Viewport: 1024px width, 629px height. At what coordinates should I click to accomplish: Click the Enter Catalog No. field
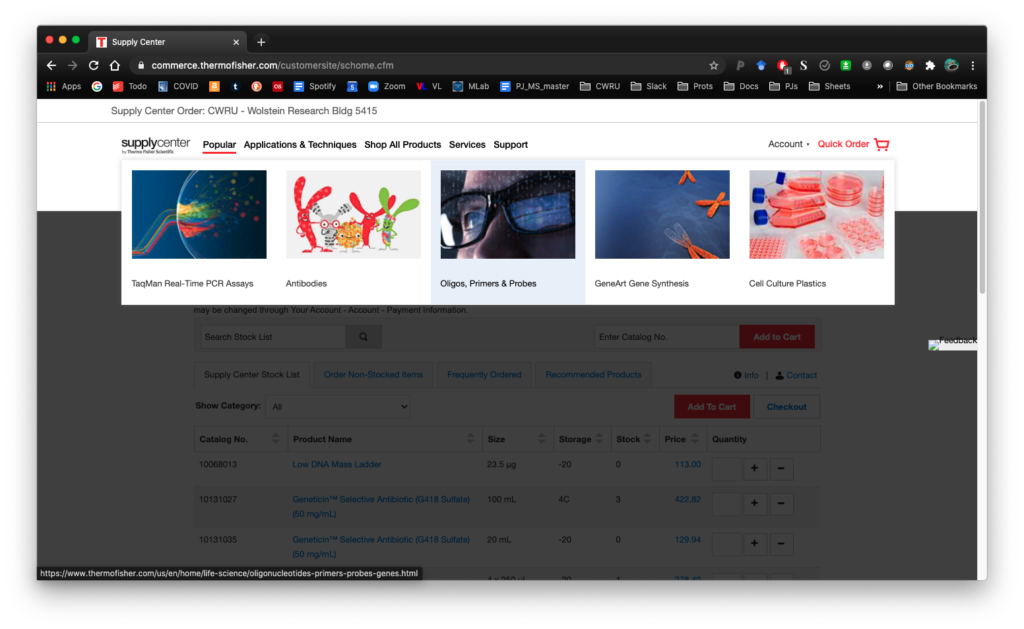pos(666,337)
